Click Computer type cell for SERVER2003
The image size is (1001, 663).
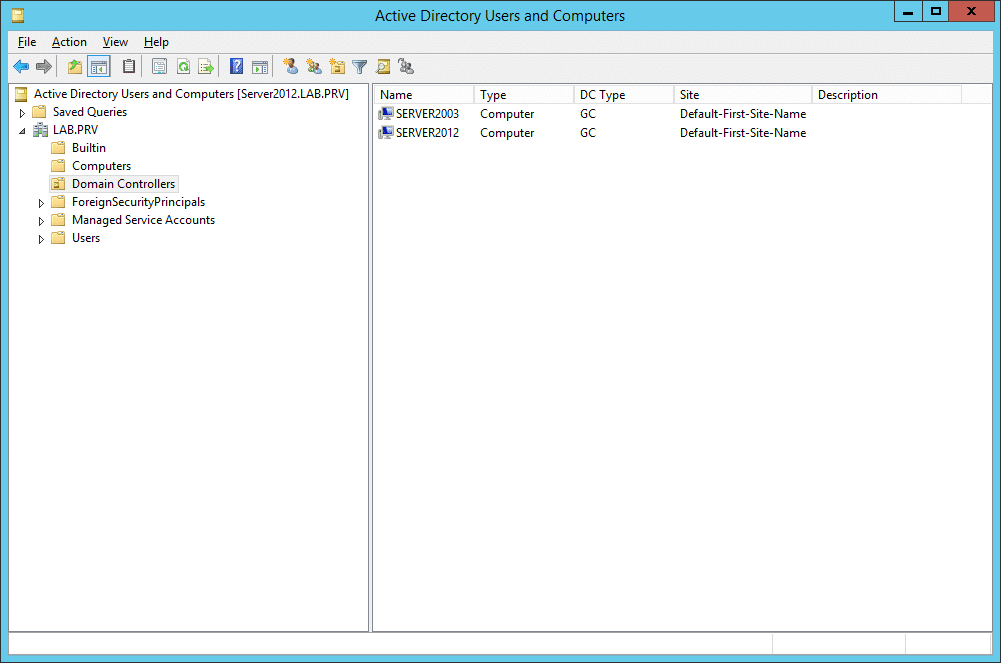coord(507,114)
